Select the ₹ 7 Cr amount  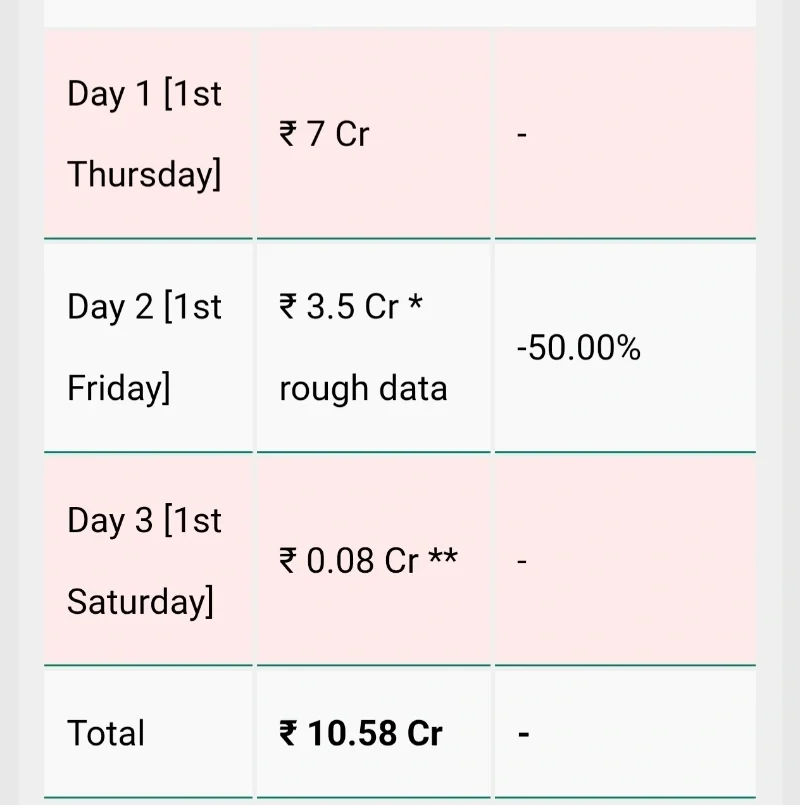pyautogui.click(x=324, y=134)
